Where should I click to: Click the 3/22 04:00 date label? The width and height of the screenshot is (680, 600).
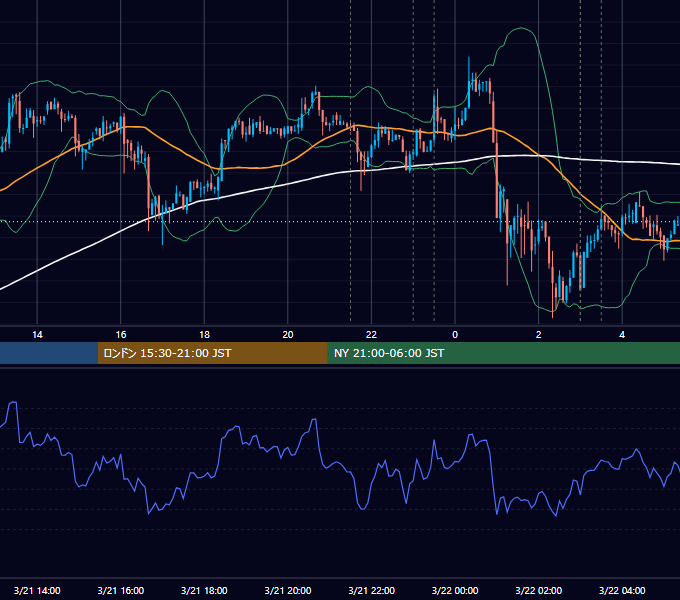point(622,590)
